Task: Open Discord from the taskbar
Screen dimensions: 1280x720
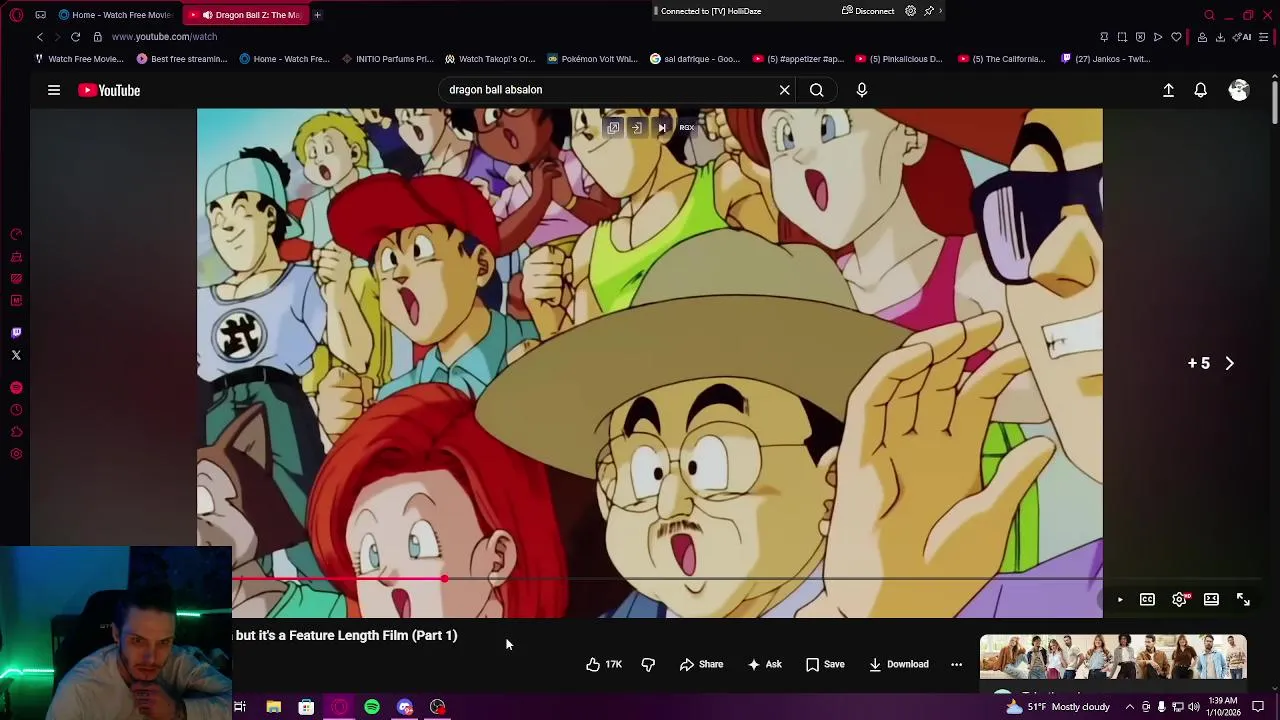Action: pos(405,707)
